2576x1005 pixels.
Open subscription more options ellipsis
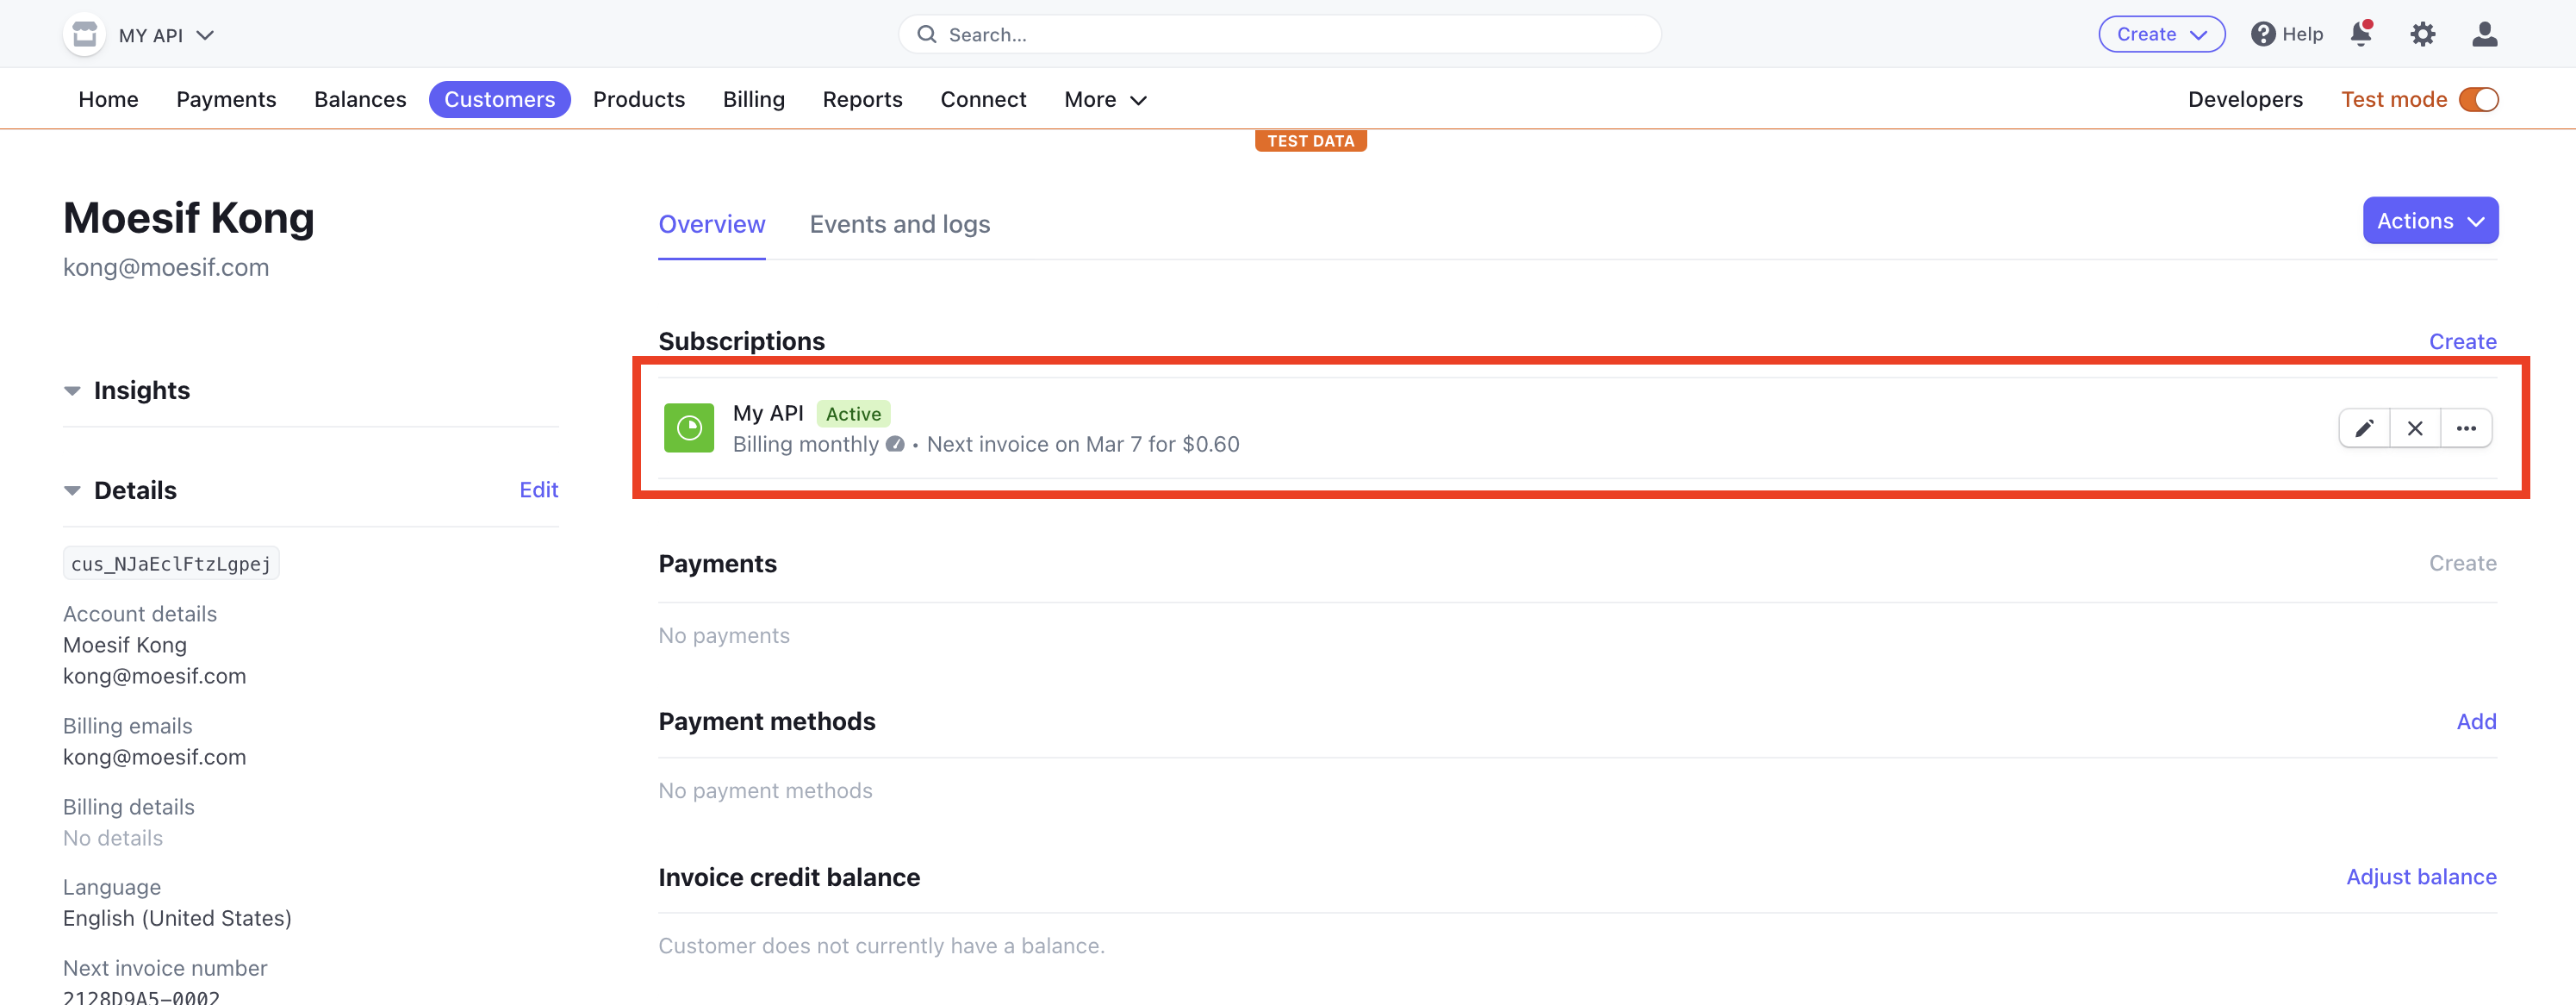(x=2465, y=428)
